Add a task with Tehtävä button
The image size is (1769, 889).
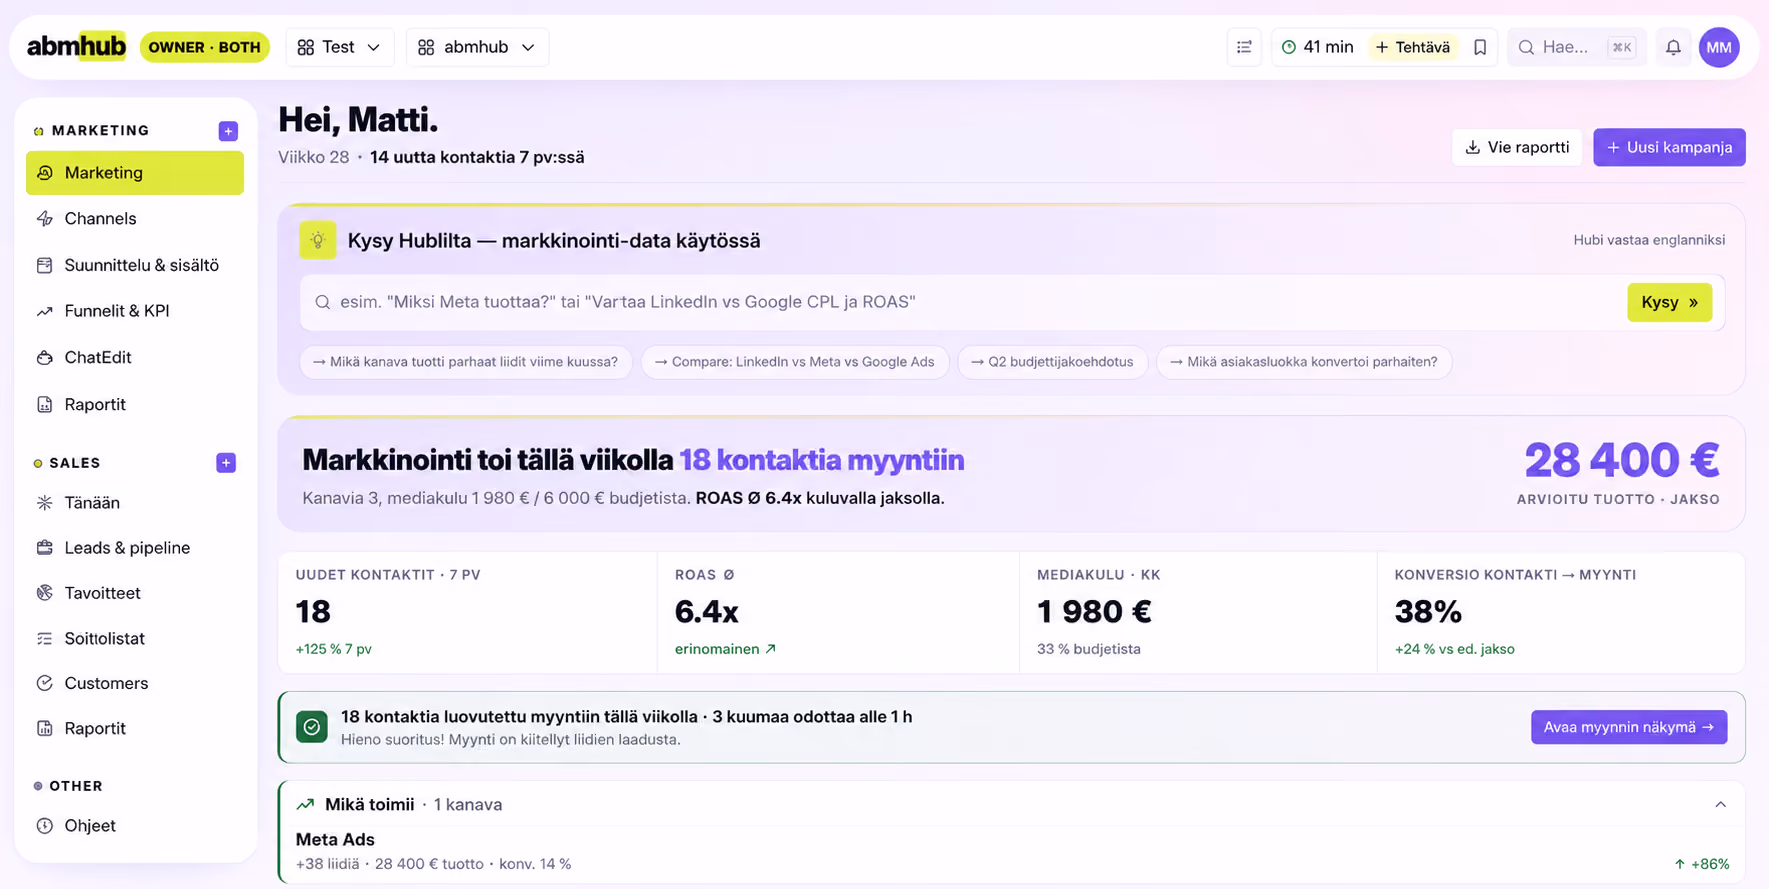coord(1413,47)
